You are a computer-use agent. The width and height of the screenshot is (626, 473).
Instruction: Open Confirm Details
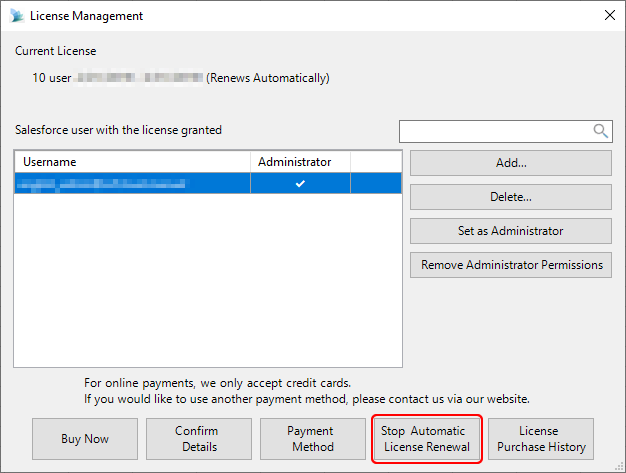[x=199, y=439]
